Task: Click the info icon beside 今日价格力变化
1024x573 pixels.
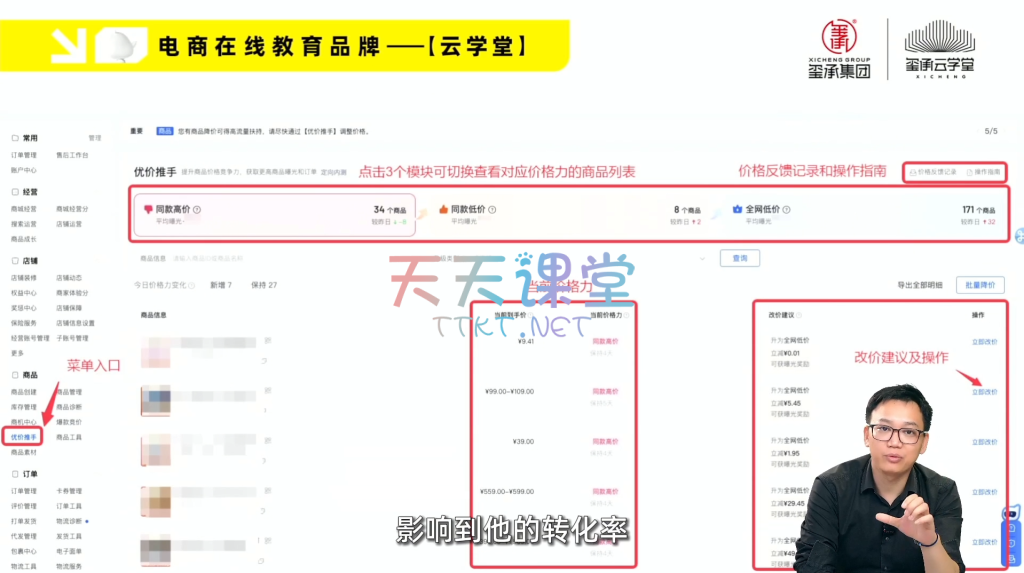Action: pyautogui.click(x=191, y=285)
